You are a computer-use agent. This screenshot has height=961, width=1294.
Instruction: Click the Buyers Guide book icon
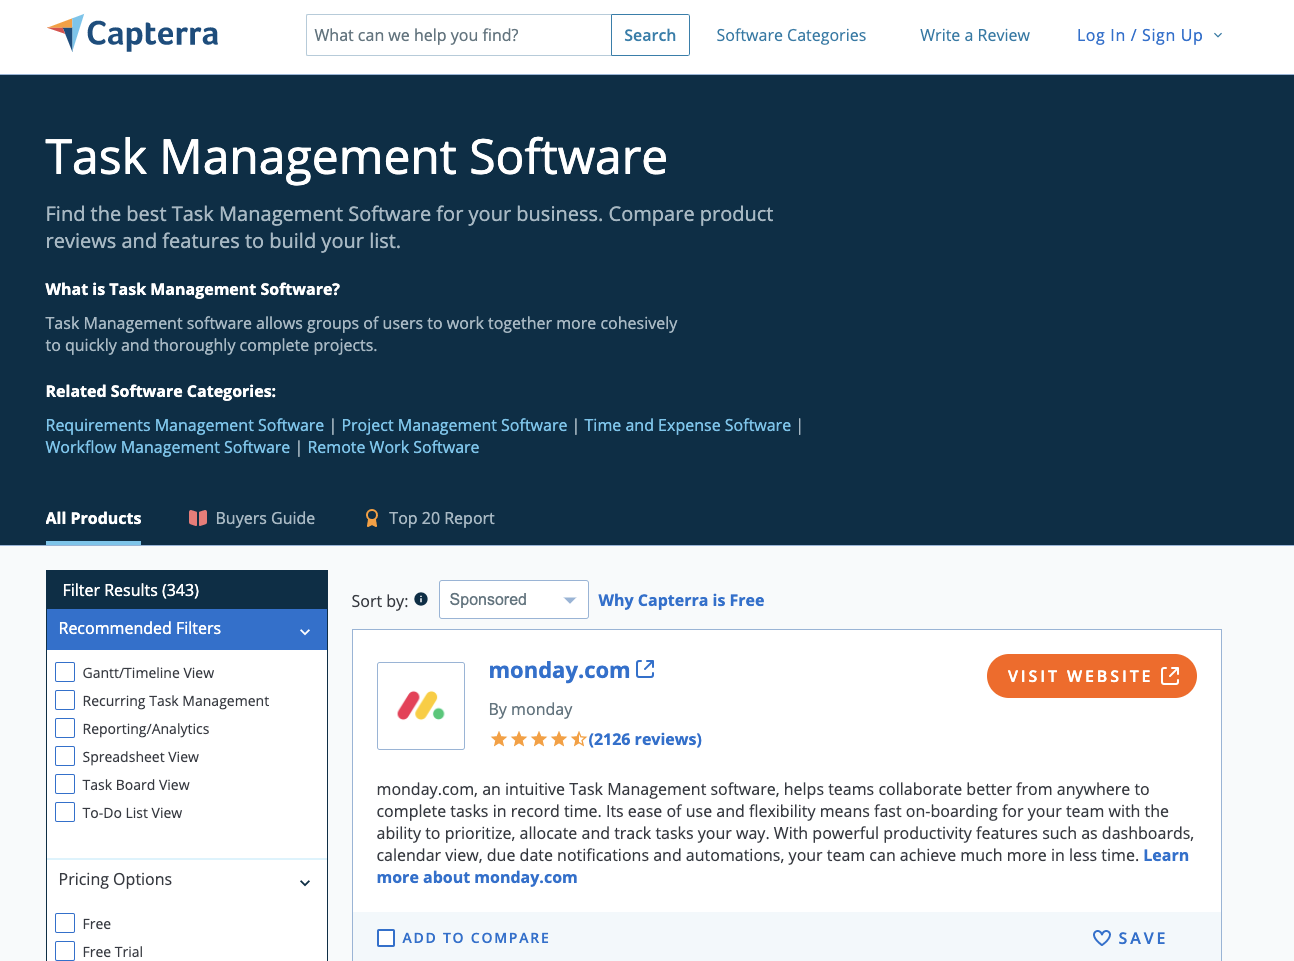(198, 518)
